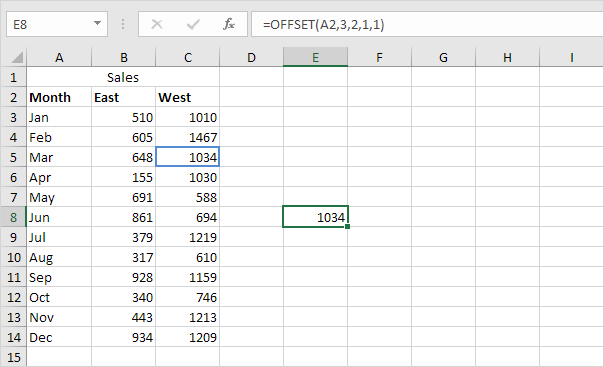Click the East header cell
The image size is (604, 367).
pos(124,97)
